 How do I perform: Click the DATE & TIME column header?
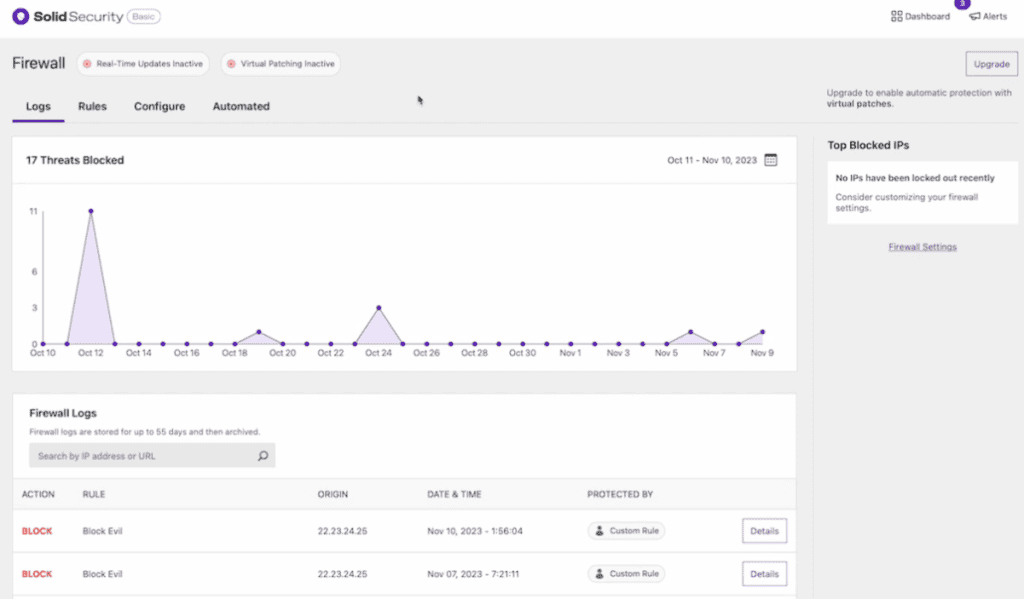tap(454, 494)
